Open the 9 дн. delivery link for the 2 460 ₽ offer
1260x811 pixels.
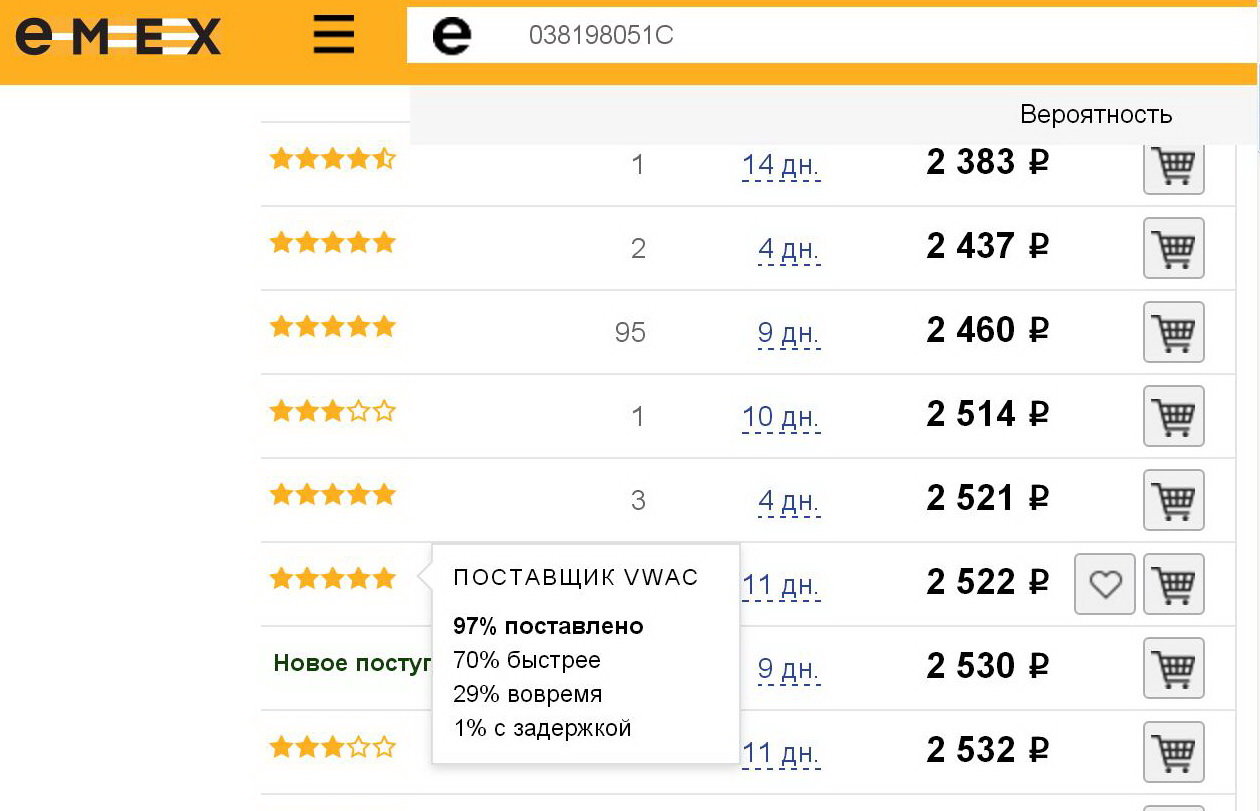pos(789,332)
